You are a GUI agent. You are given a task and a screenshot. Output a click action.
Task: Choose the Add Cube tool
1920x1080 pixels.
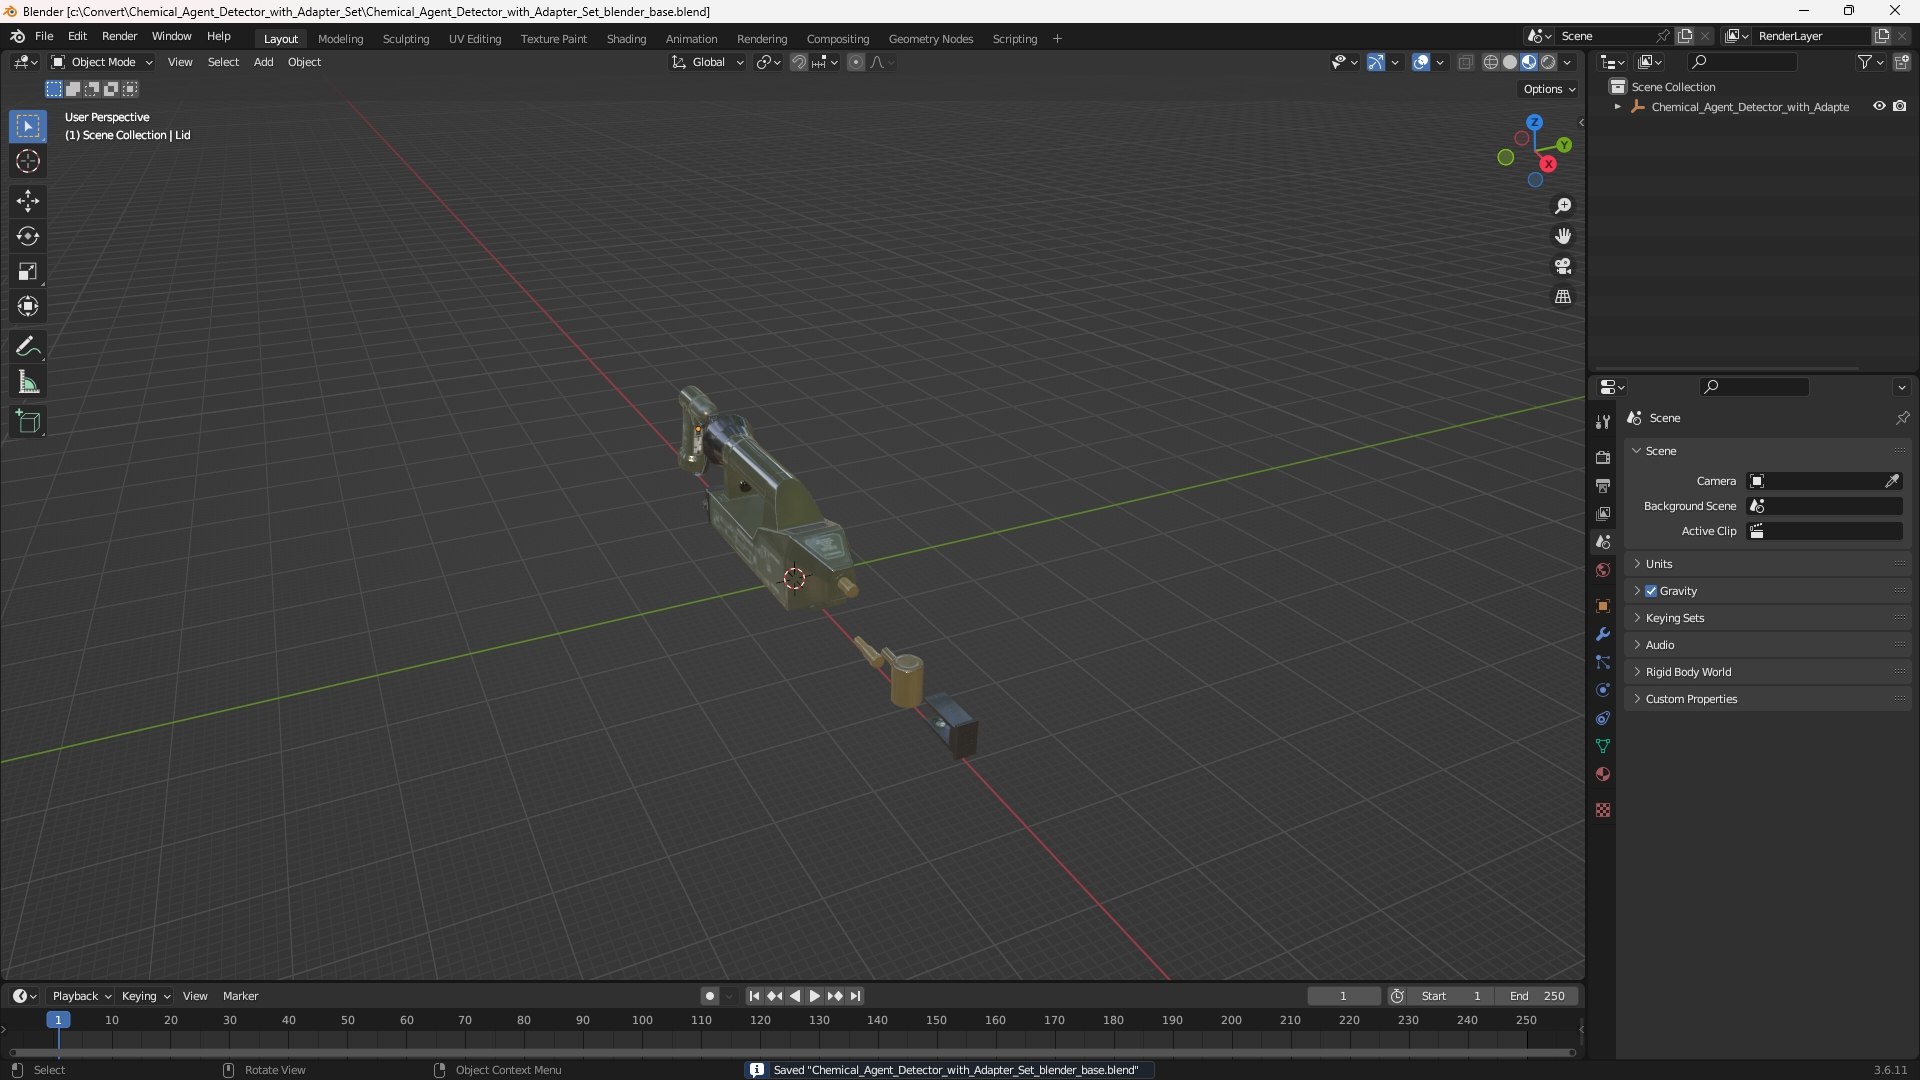pos(27,421)
